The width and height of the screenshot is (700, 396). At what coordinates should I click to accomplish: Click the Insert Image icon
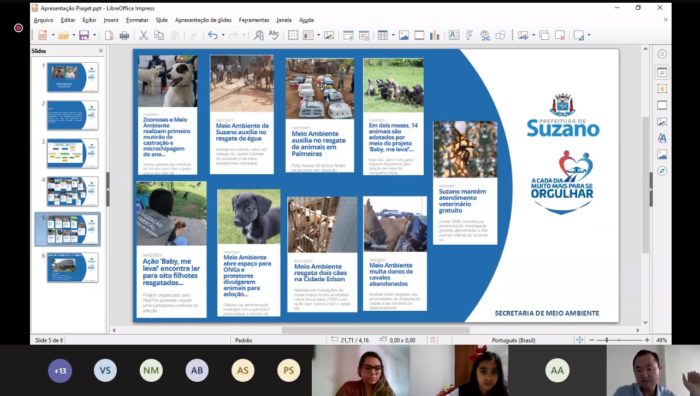click(x=404, y=35)
